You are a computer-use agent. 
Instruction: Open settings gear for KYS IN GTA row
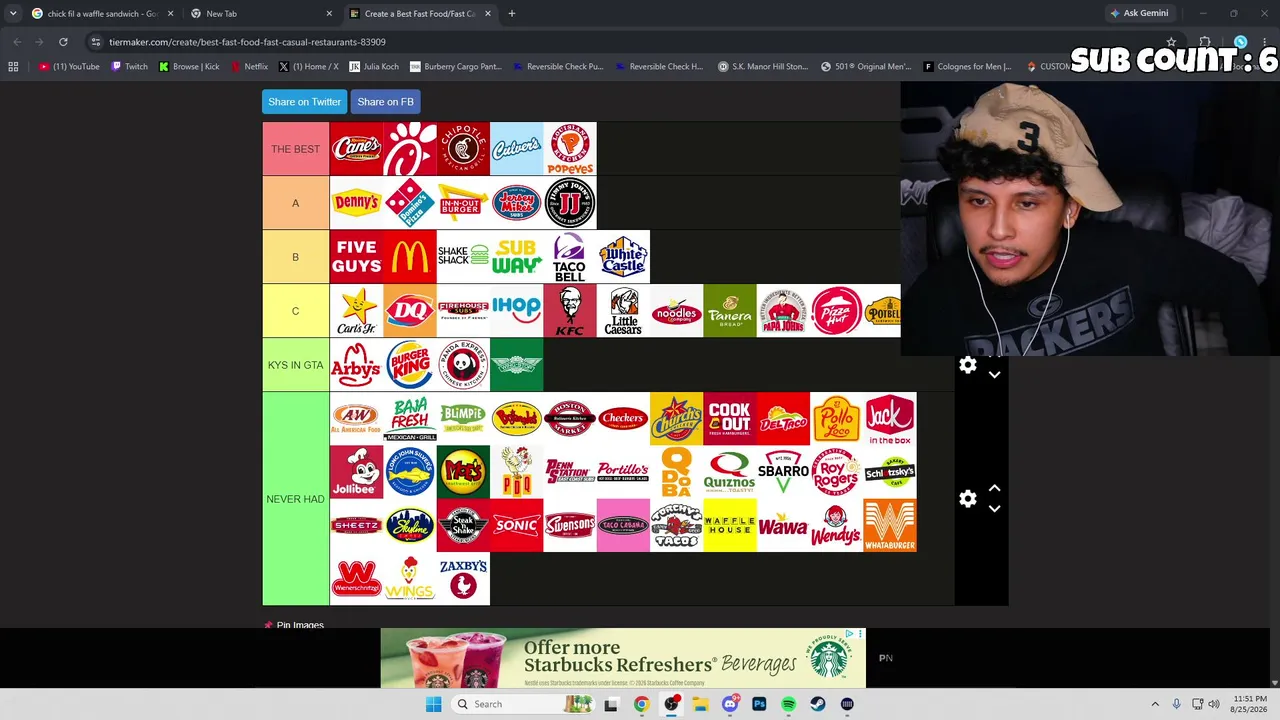click(968, 365)
